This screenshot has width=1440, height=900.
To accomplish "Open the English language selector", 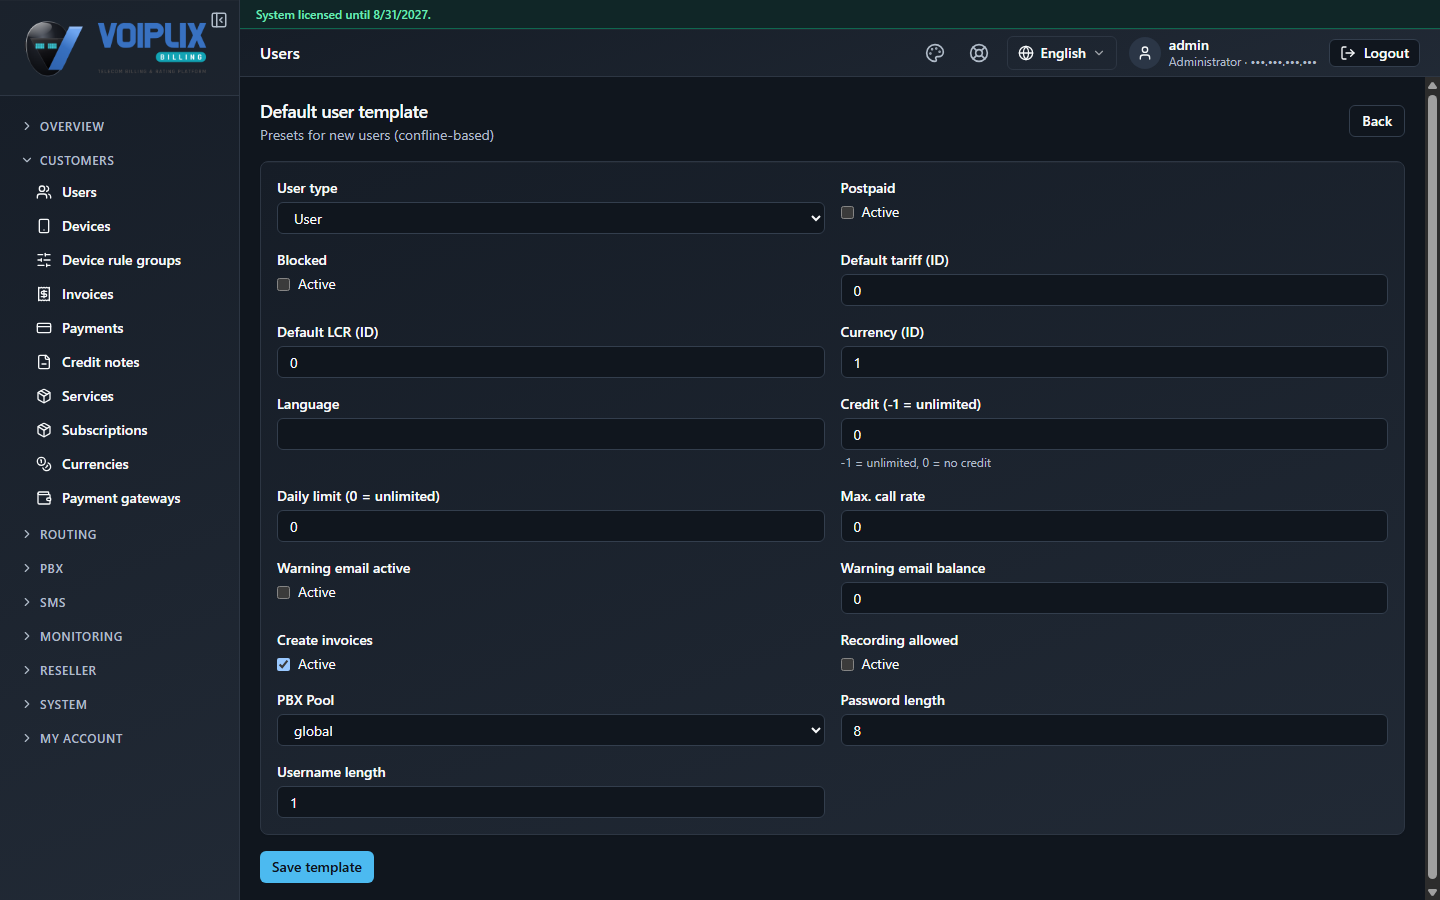I will [x=1061, y=53].
